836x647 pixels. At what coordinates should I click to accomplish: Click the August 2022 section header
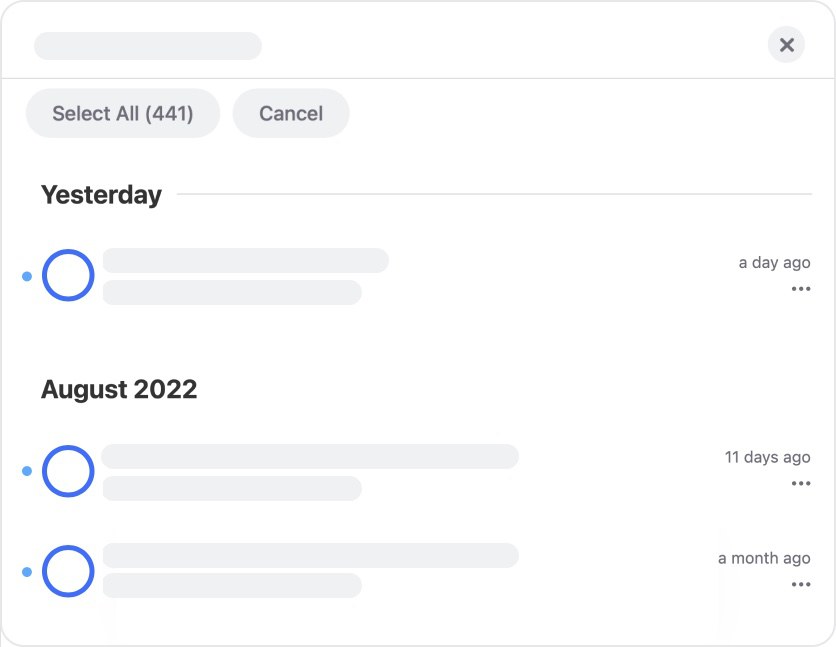[119, 389]
